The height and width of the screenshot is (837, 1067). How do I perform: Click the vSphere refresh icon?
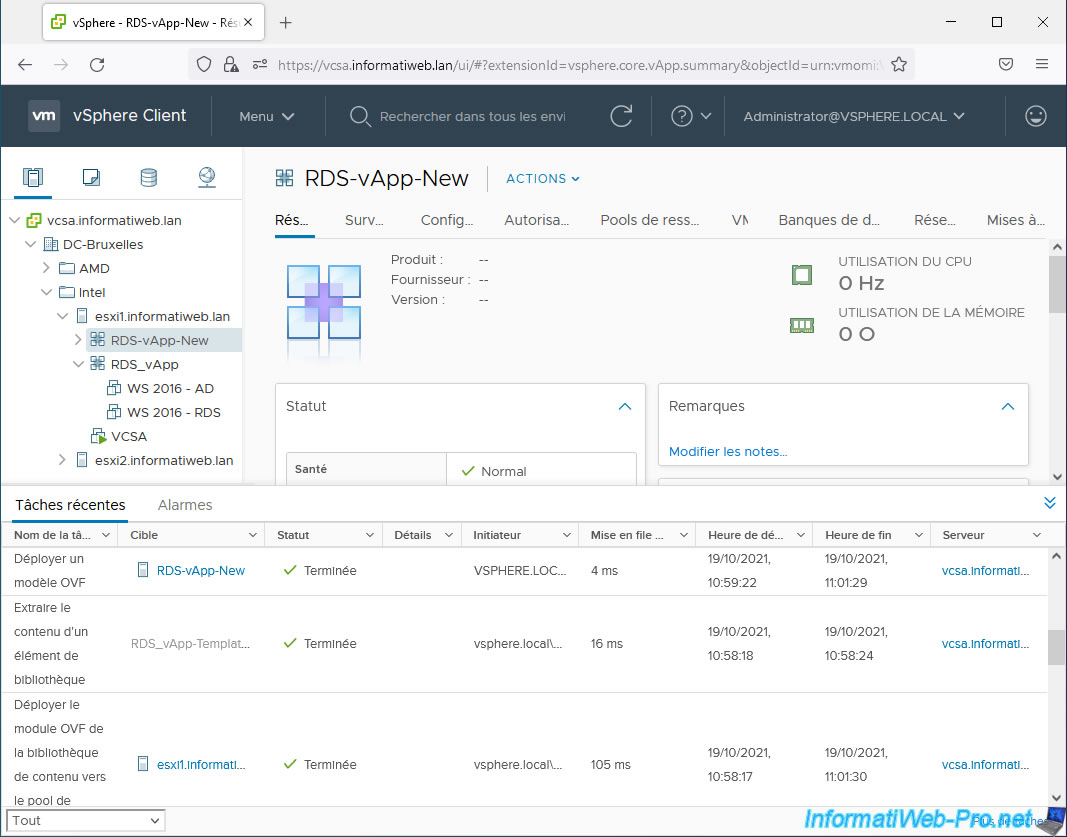621,116
